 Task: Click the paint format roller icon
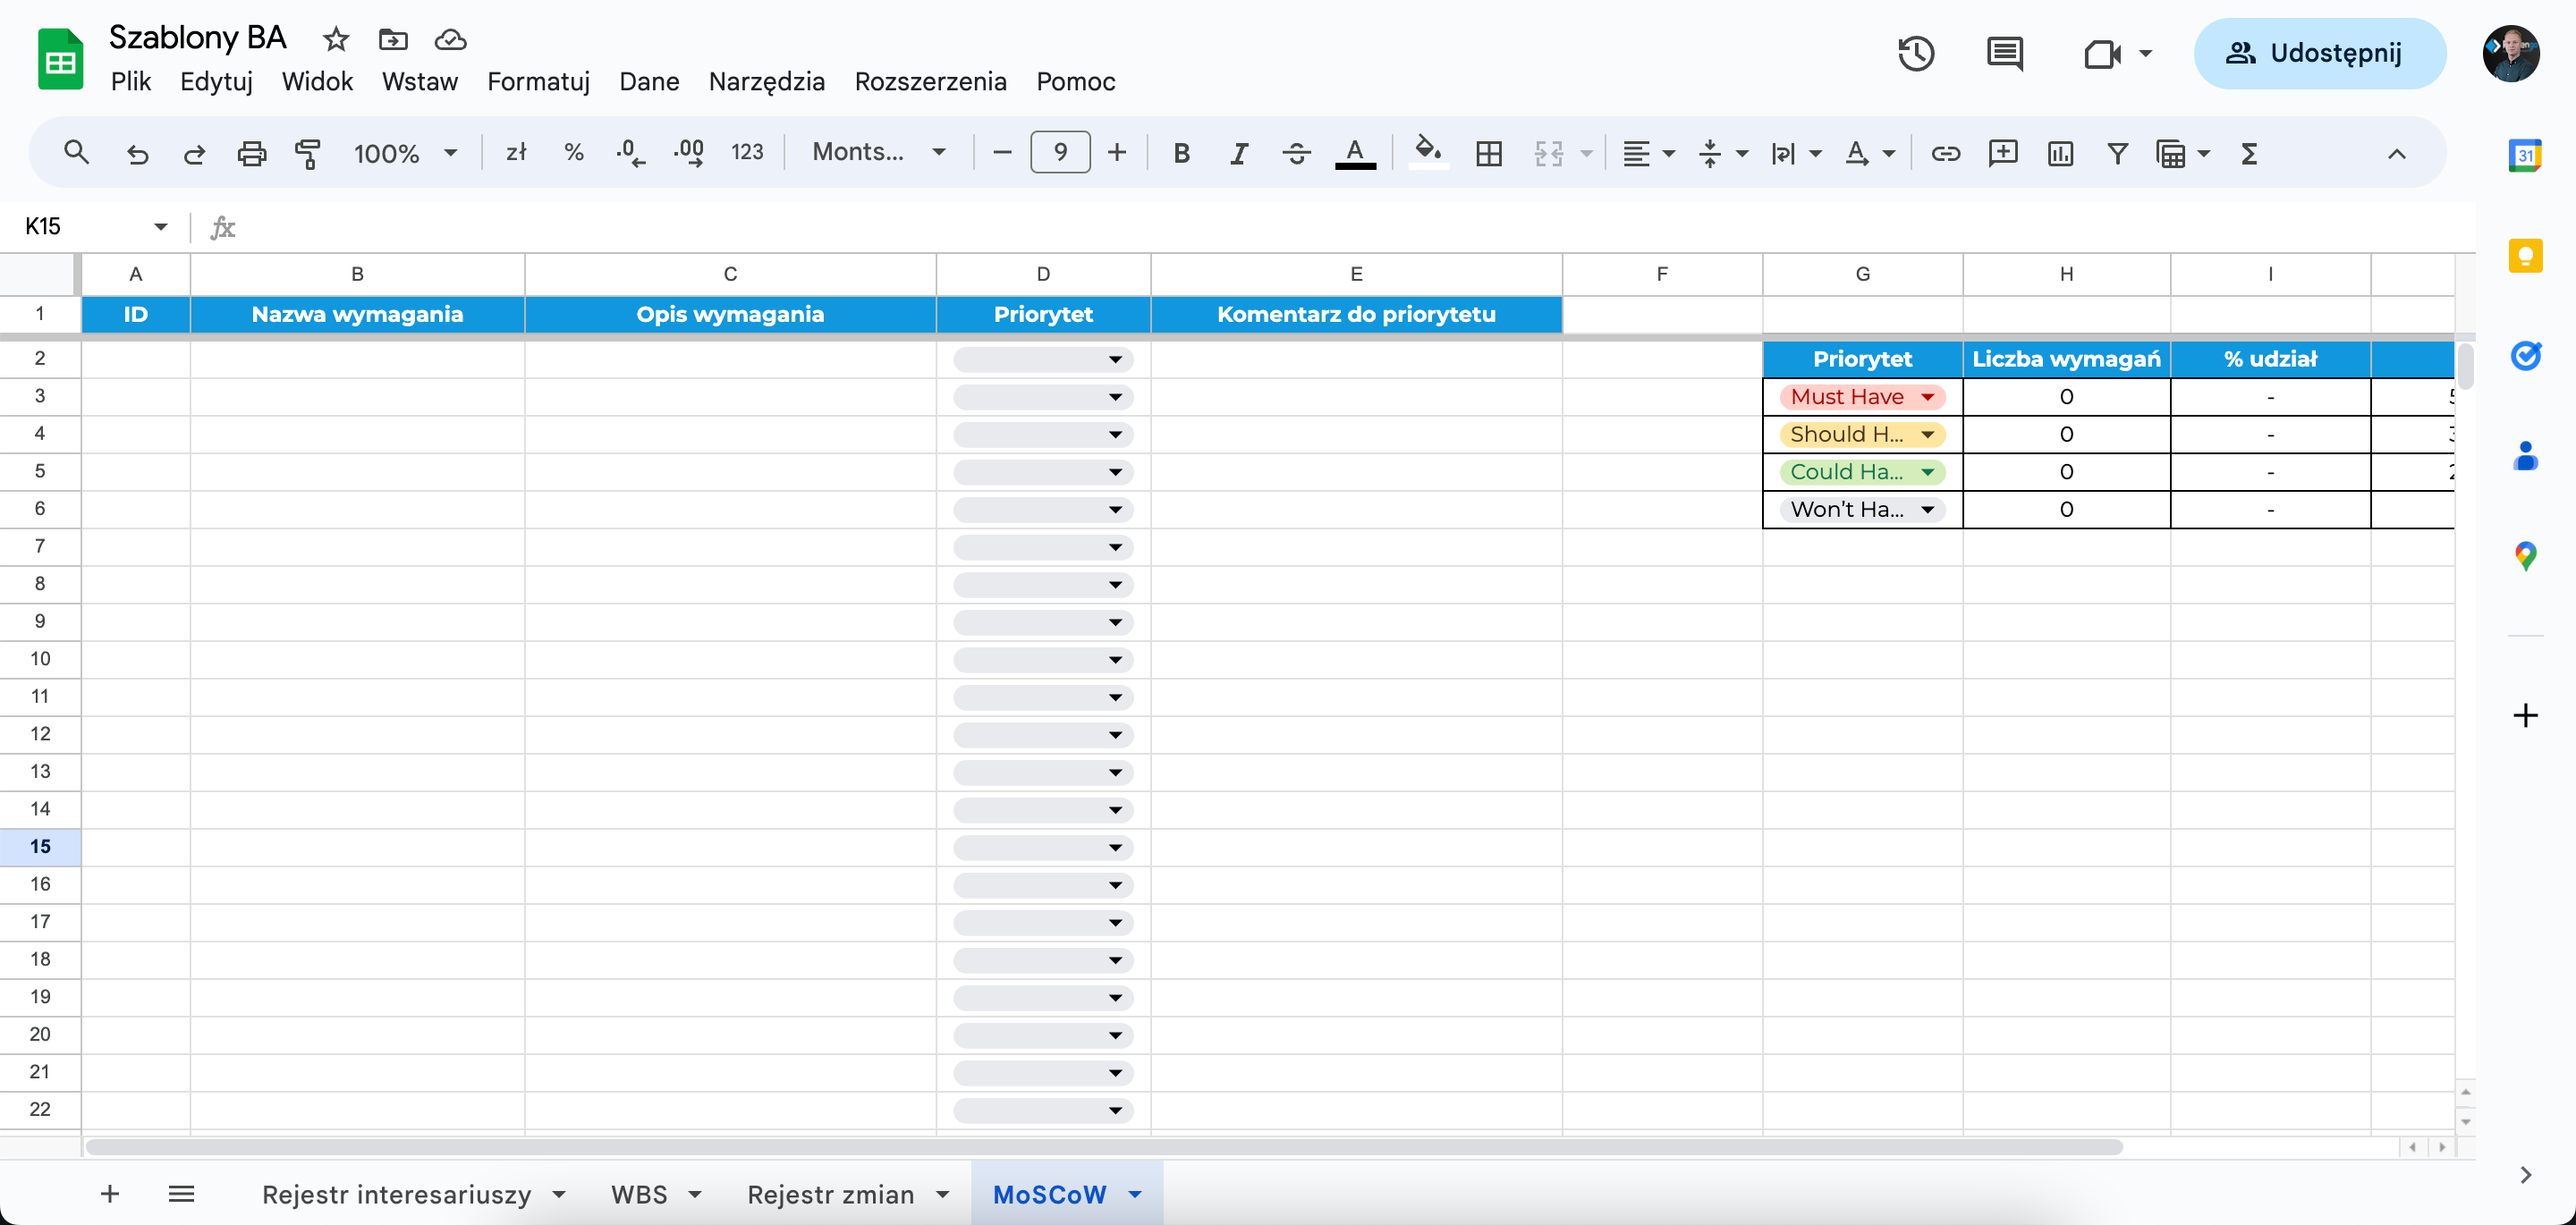click(x=308, y=153)
